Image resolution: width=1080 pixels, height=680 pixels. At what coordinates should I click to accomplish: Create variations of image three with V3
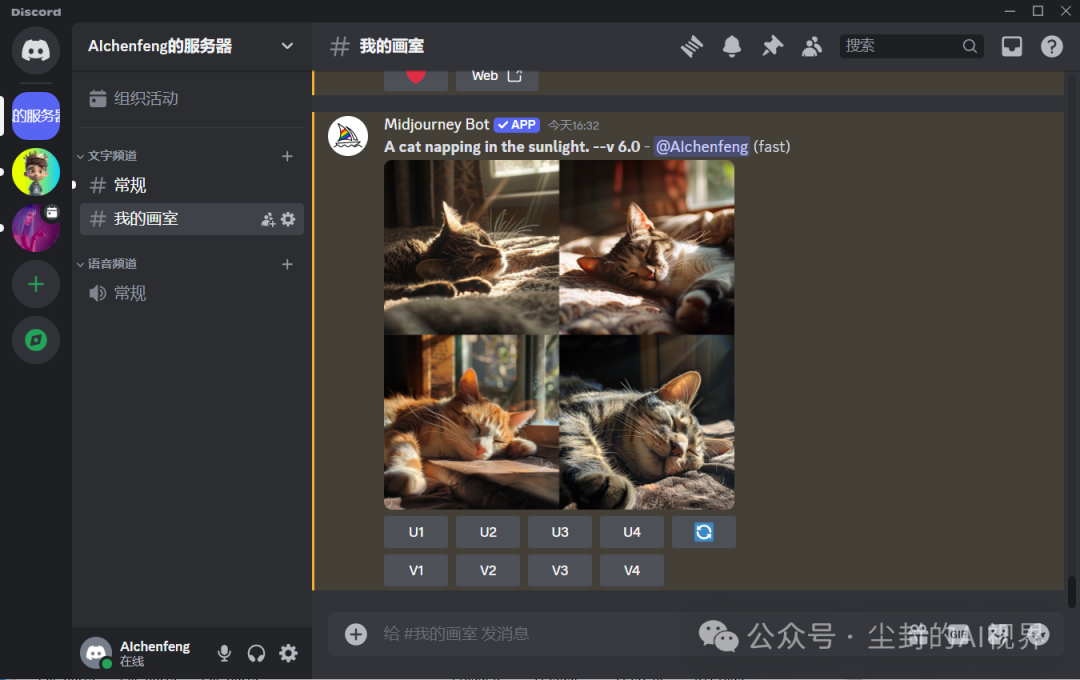coord(560,570)
